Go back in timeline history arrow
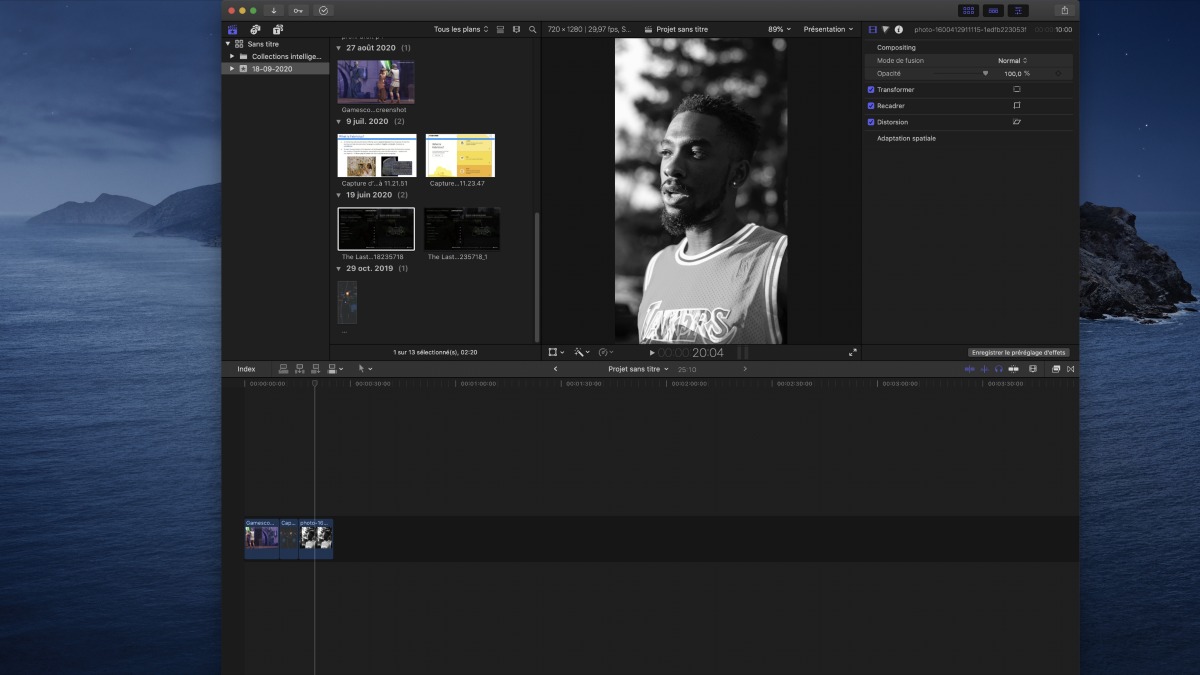The width and height of the screenshot is (1200, 675). point(556,369)
